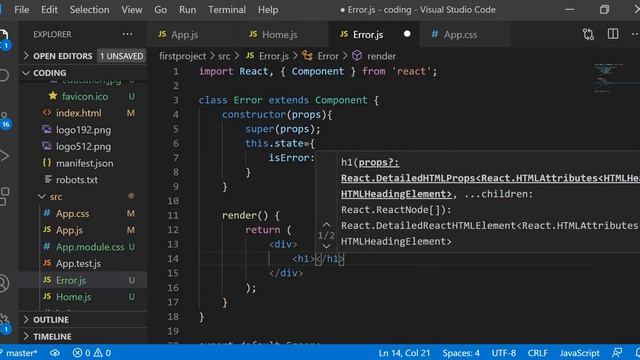
Task: Click src in the breadcrumb
Action: coord(224,56)
